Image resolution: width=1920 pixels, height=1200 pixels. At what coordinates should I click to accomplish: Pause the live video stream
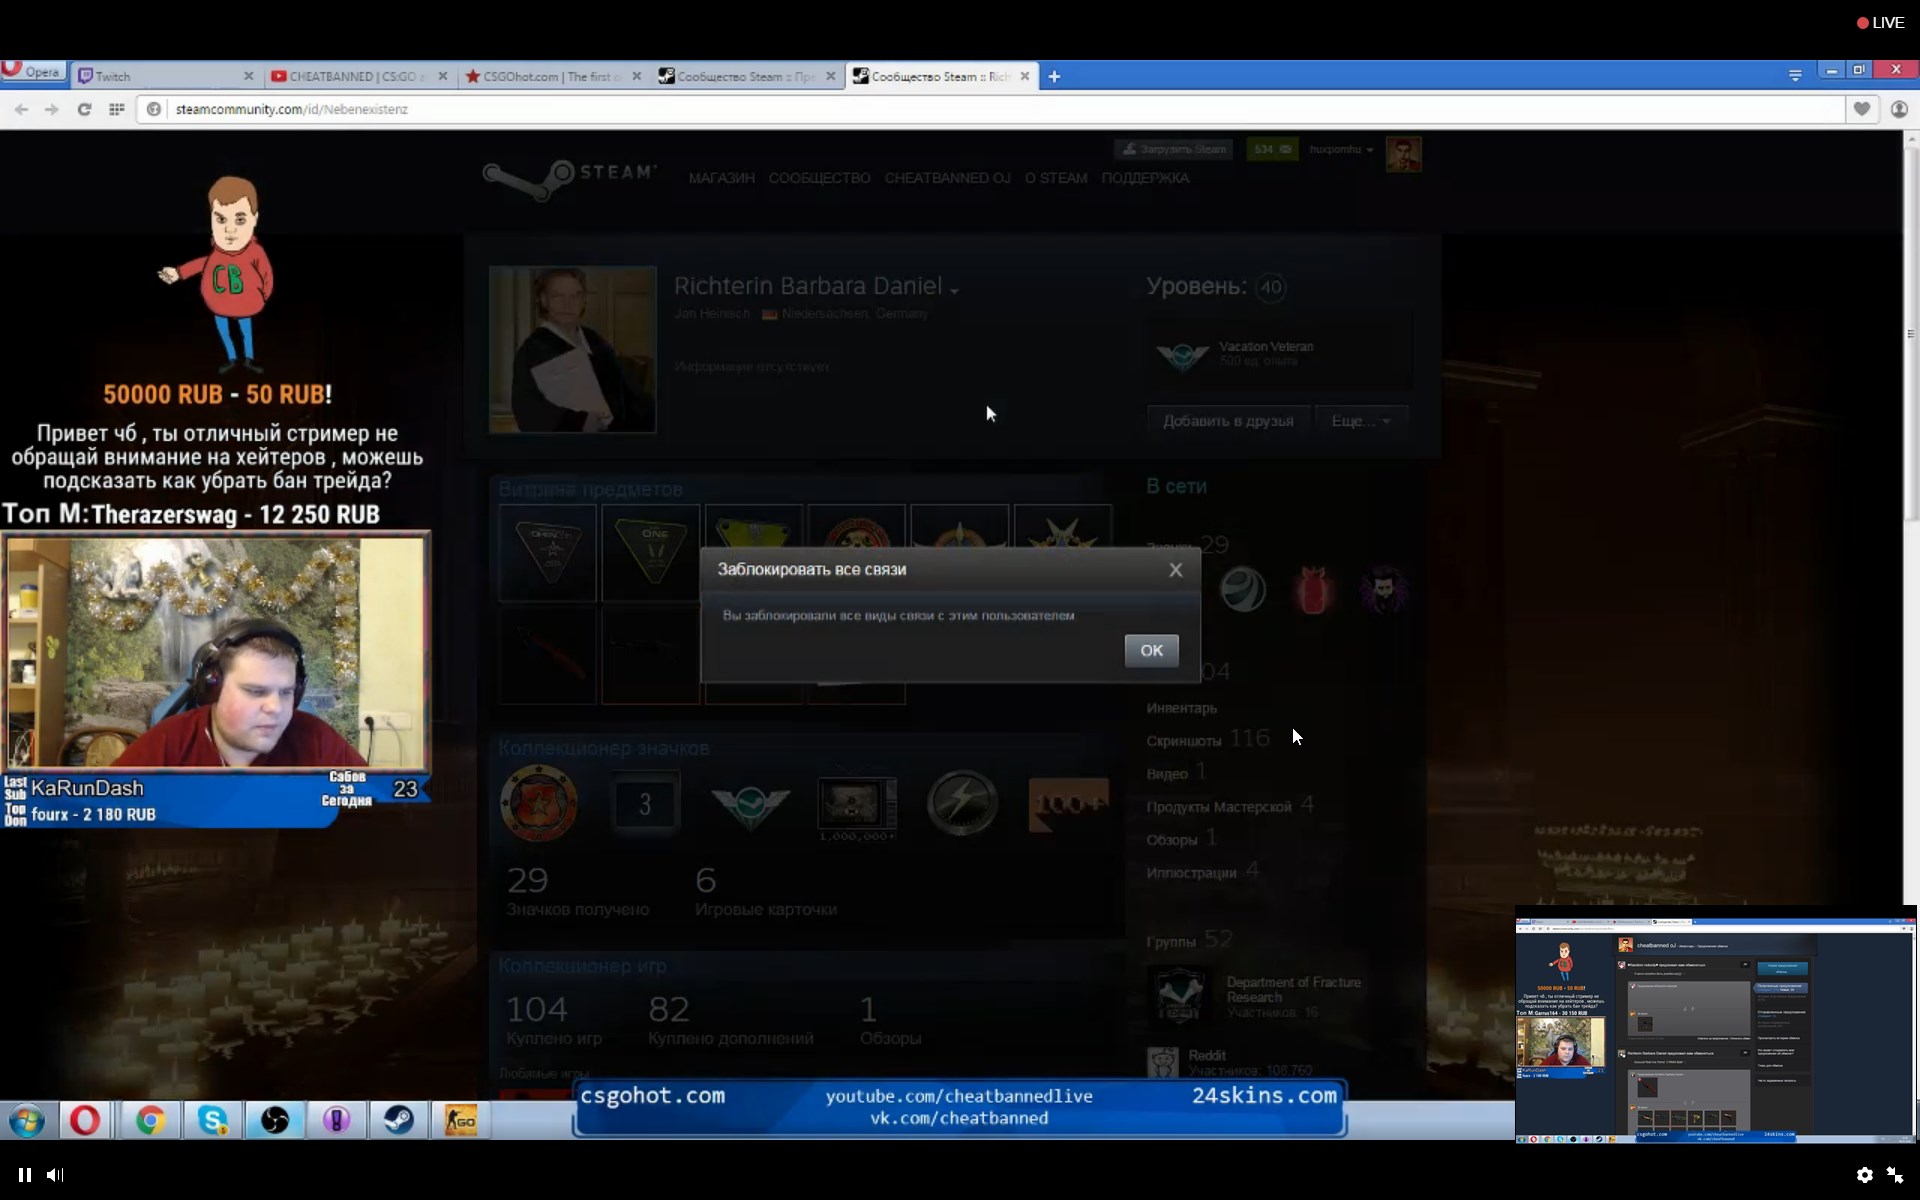[24, 1175]
